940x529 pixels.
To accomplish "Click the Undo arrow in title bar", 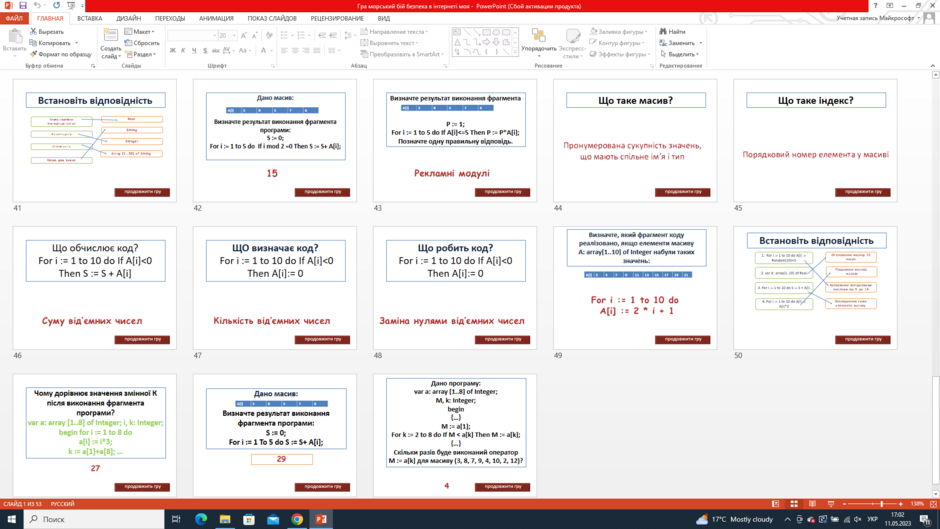I will coord(37,5).
